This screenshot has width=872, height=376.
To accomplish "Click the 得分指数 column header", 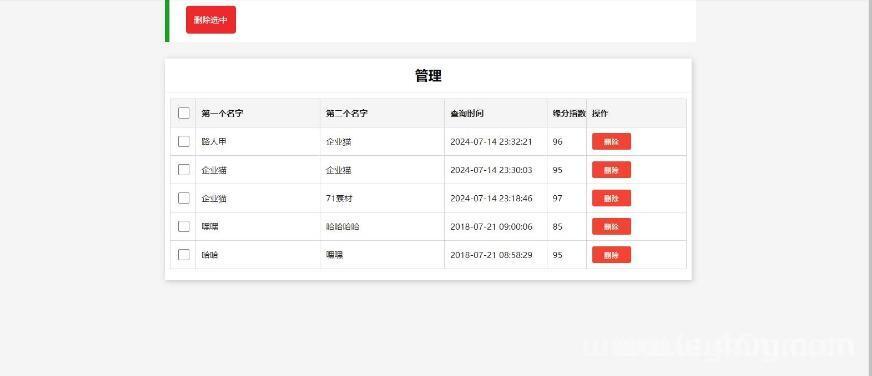I will [569, 113].
